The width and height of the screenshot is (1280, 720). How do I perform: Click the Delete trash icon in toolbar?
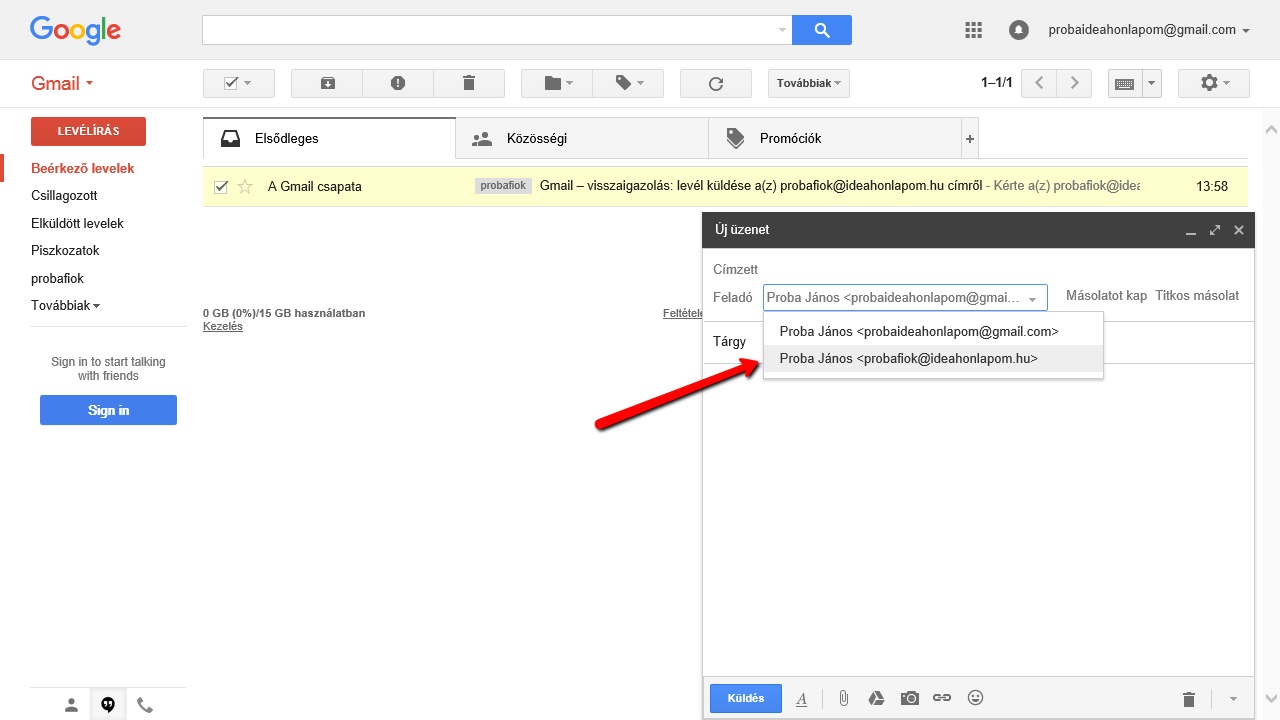(x=469, y=83)
